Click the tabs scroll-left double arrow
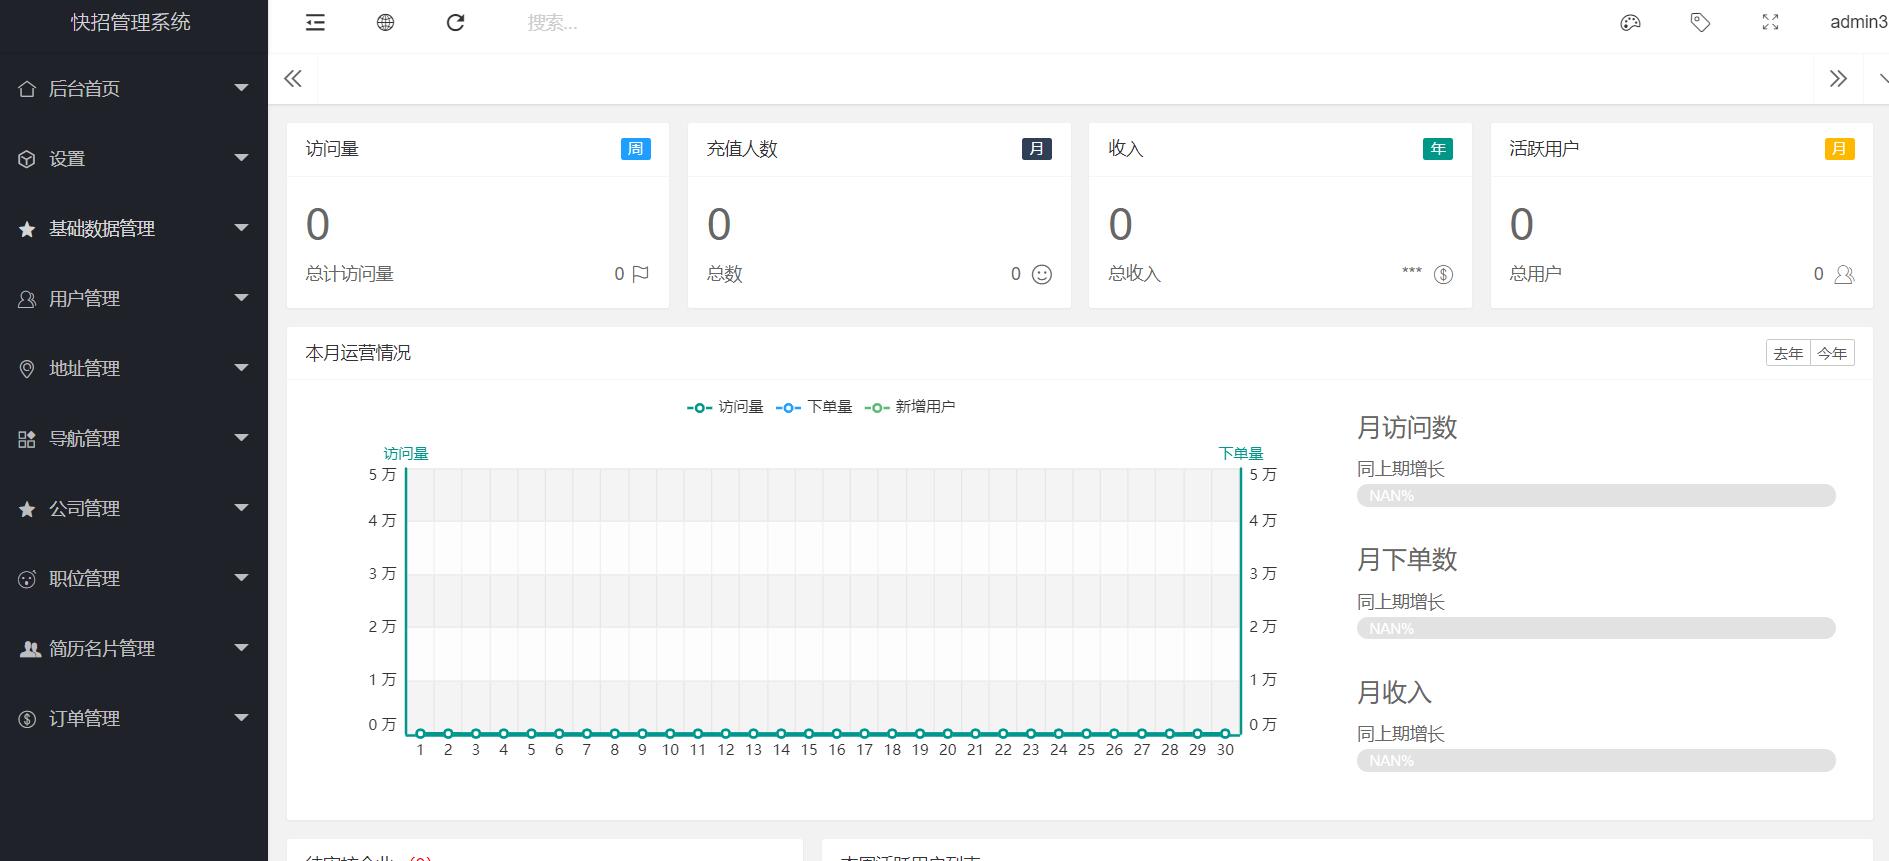 (x=293, y=79)
